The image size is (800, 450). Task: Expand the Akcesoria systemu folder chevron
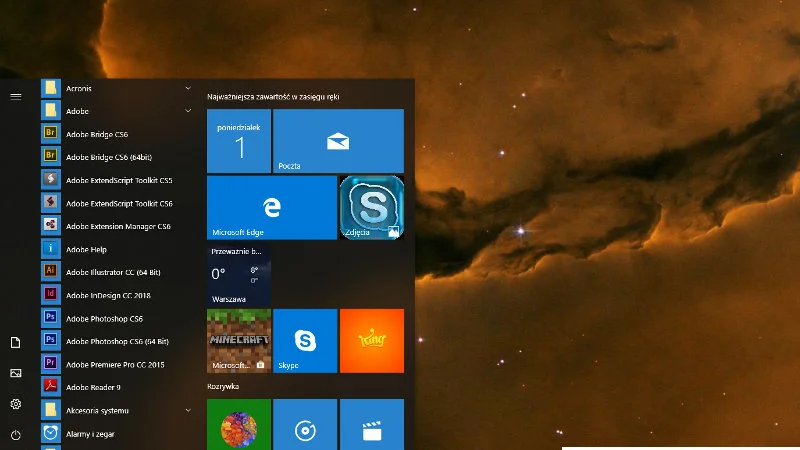coord(188,410)
